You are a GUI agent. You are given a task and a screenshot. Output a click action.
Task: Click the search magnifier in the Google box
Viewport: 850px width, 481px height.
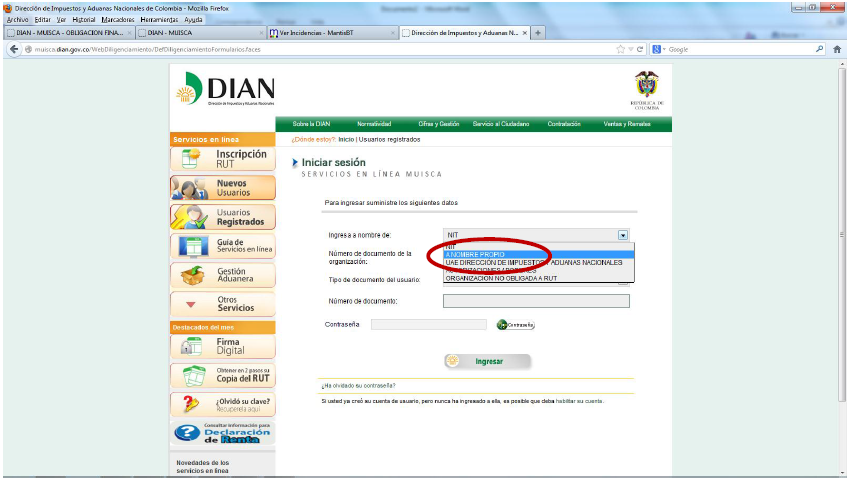pyautogui.click(x=819, y=49)
